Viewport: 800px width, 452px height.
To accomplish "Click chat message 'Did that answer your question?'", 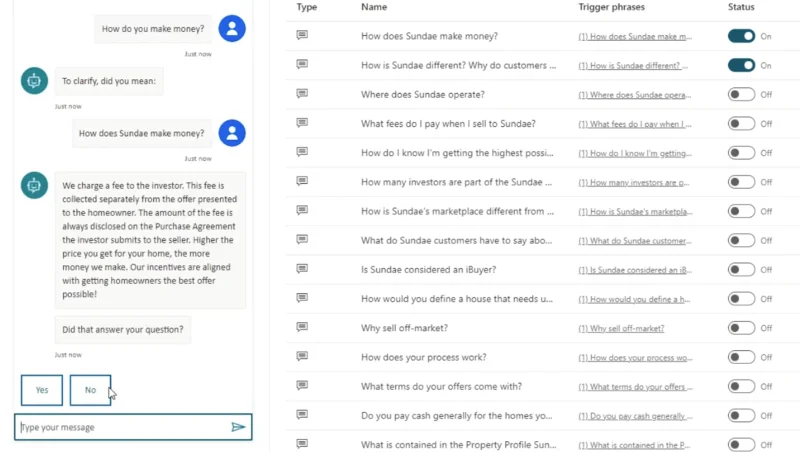I will click(123, 330).
